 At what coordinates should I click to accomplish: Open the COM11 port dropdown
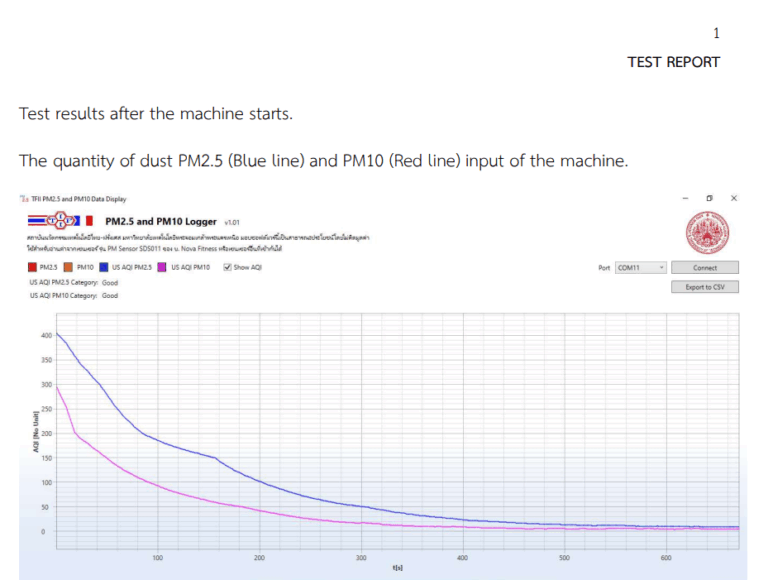tap(640, 268)
